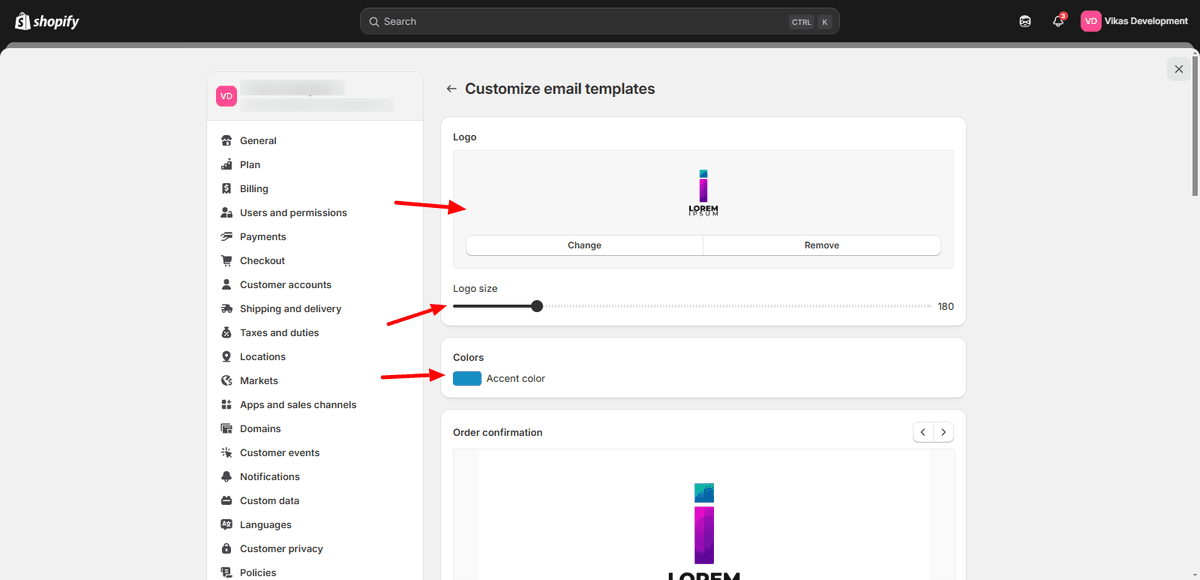
Task: Show previous email template preview
Action: tap(923, 432)
